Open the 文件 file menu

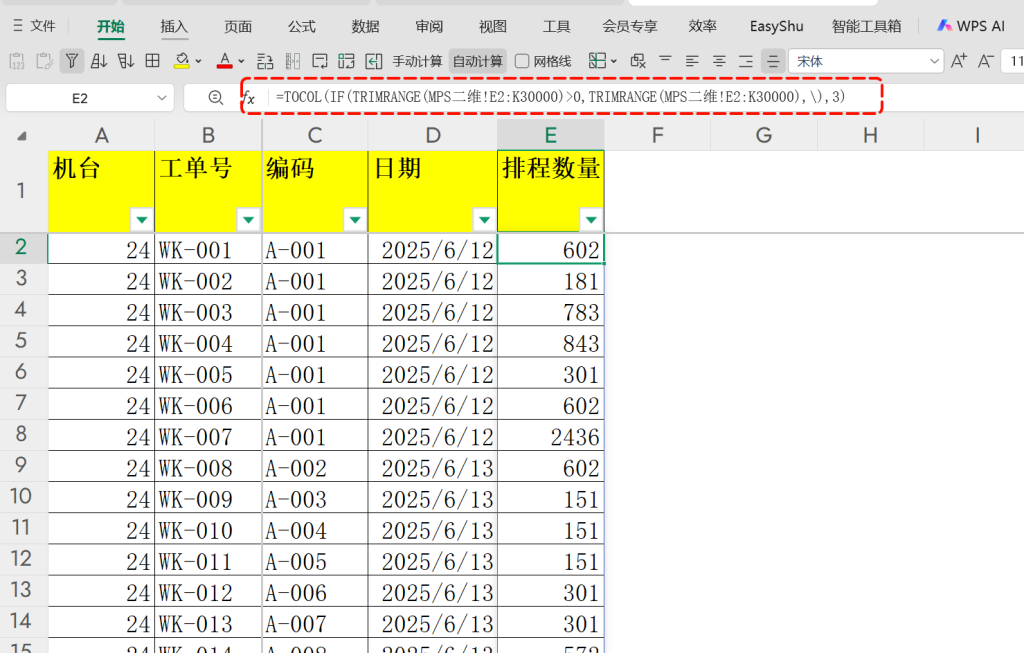[35, 25]
